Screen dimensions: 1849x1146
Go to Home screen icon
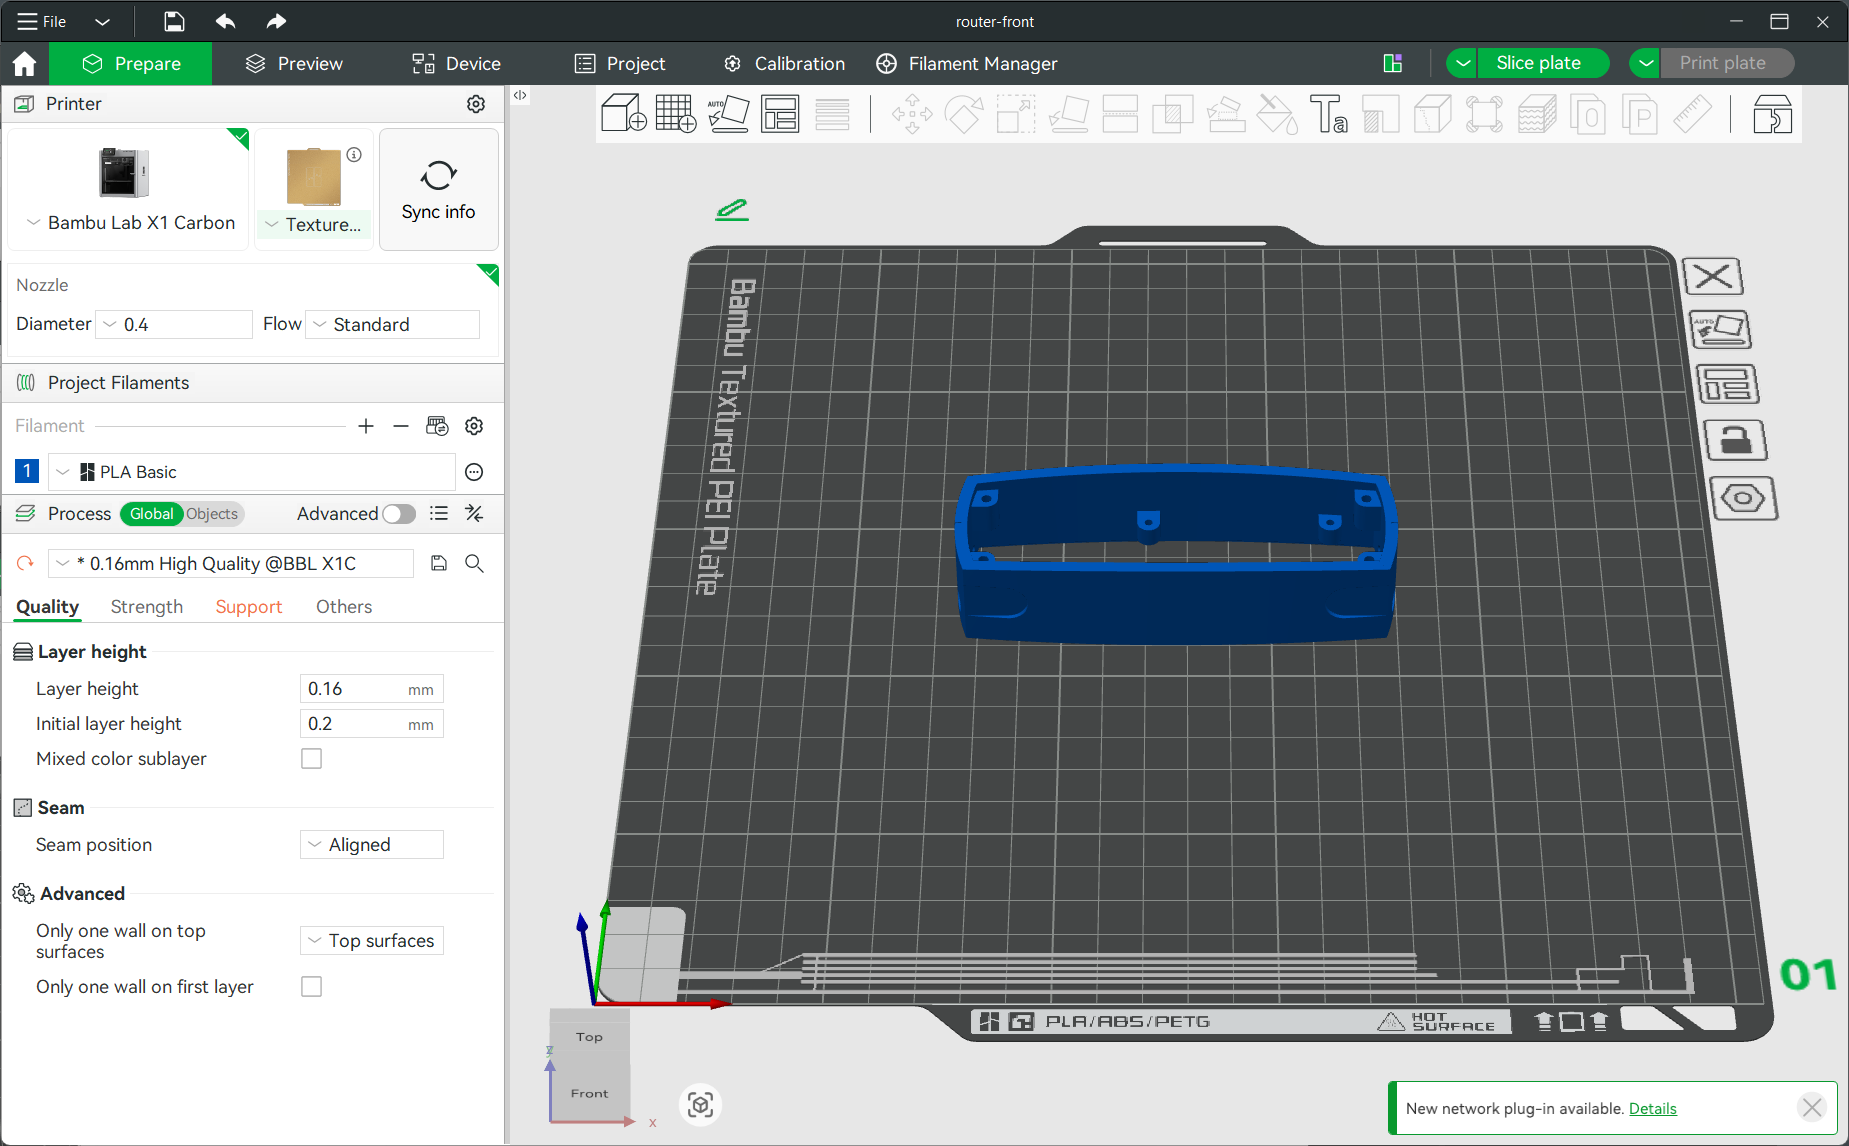tap(25, 64)
